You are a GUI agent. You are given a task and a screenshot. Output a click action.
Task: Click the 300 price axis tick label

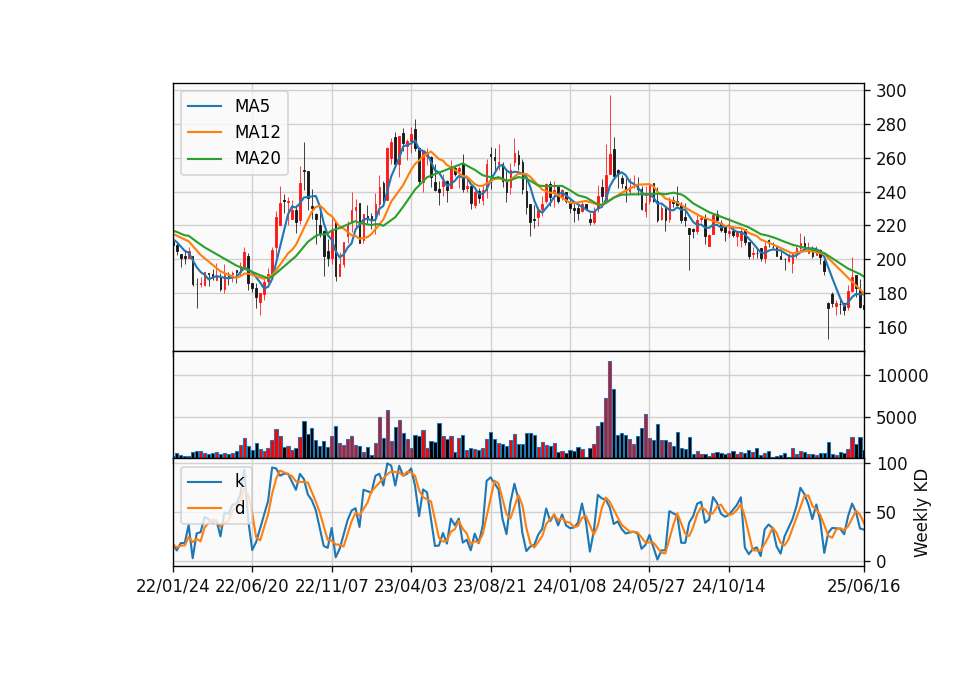(x=891, y=91)
